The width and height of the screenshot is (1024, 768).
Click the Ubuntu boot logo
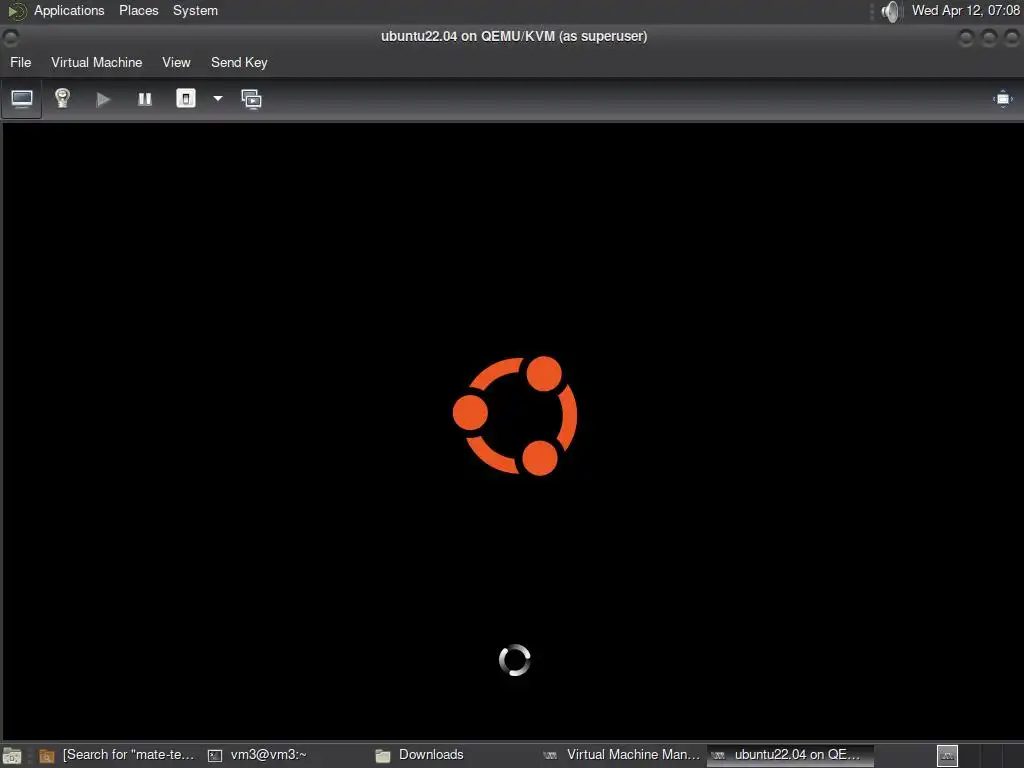pyautogui.click(x=515, y=415)
